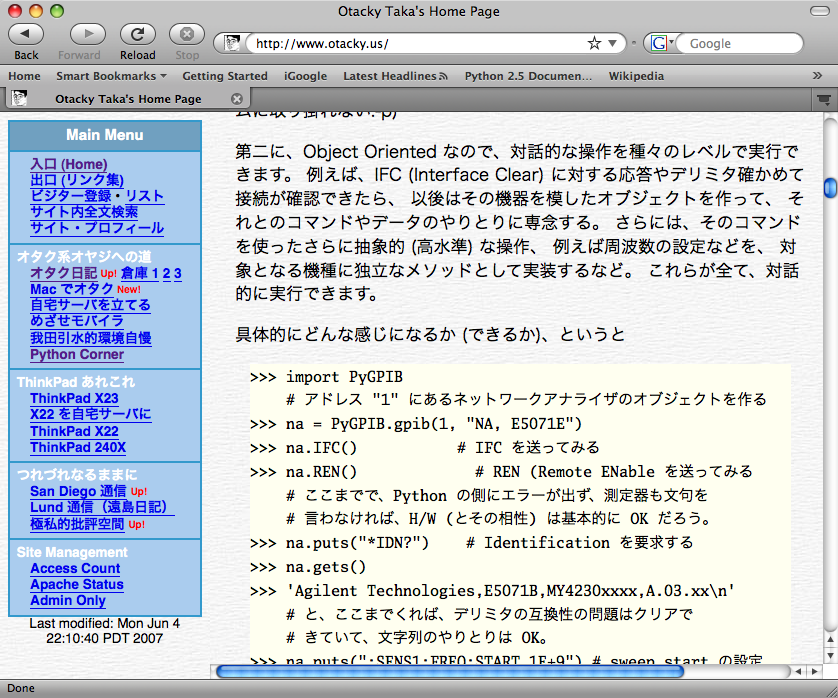Viewport: 838px width, 698px height.
Task: Click the 'Main Menu' sidebar heading
Action: click(105, 135)
